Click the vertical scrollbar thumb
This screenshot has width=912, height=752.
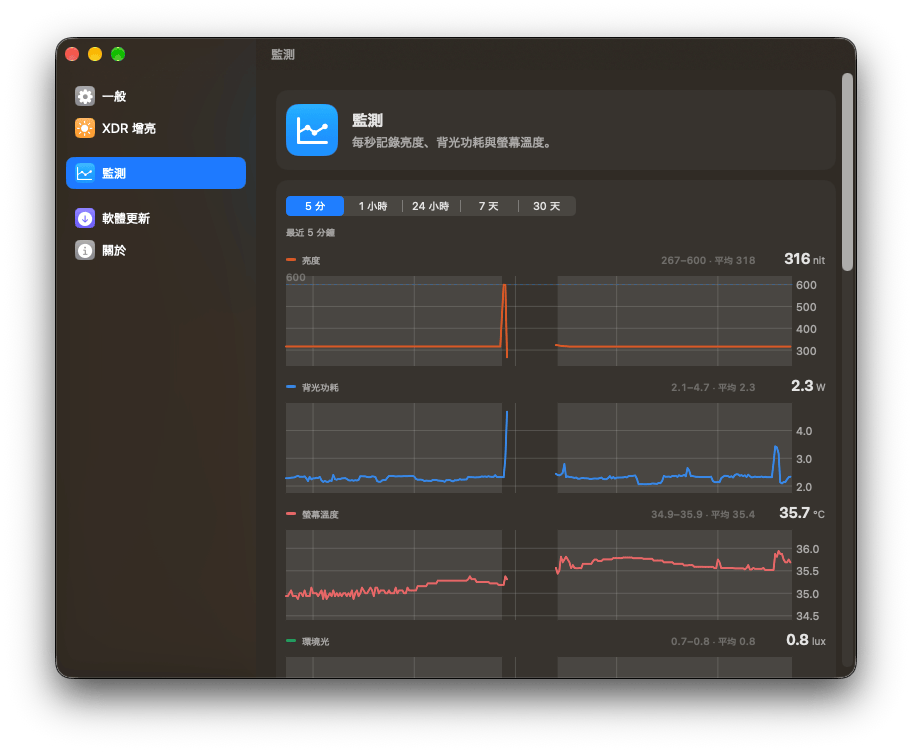click(847, 172)
